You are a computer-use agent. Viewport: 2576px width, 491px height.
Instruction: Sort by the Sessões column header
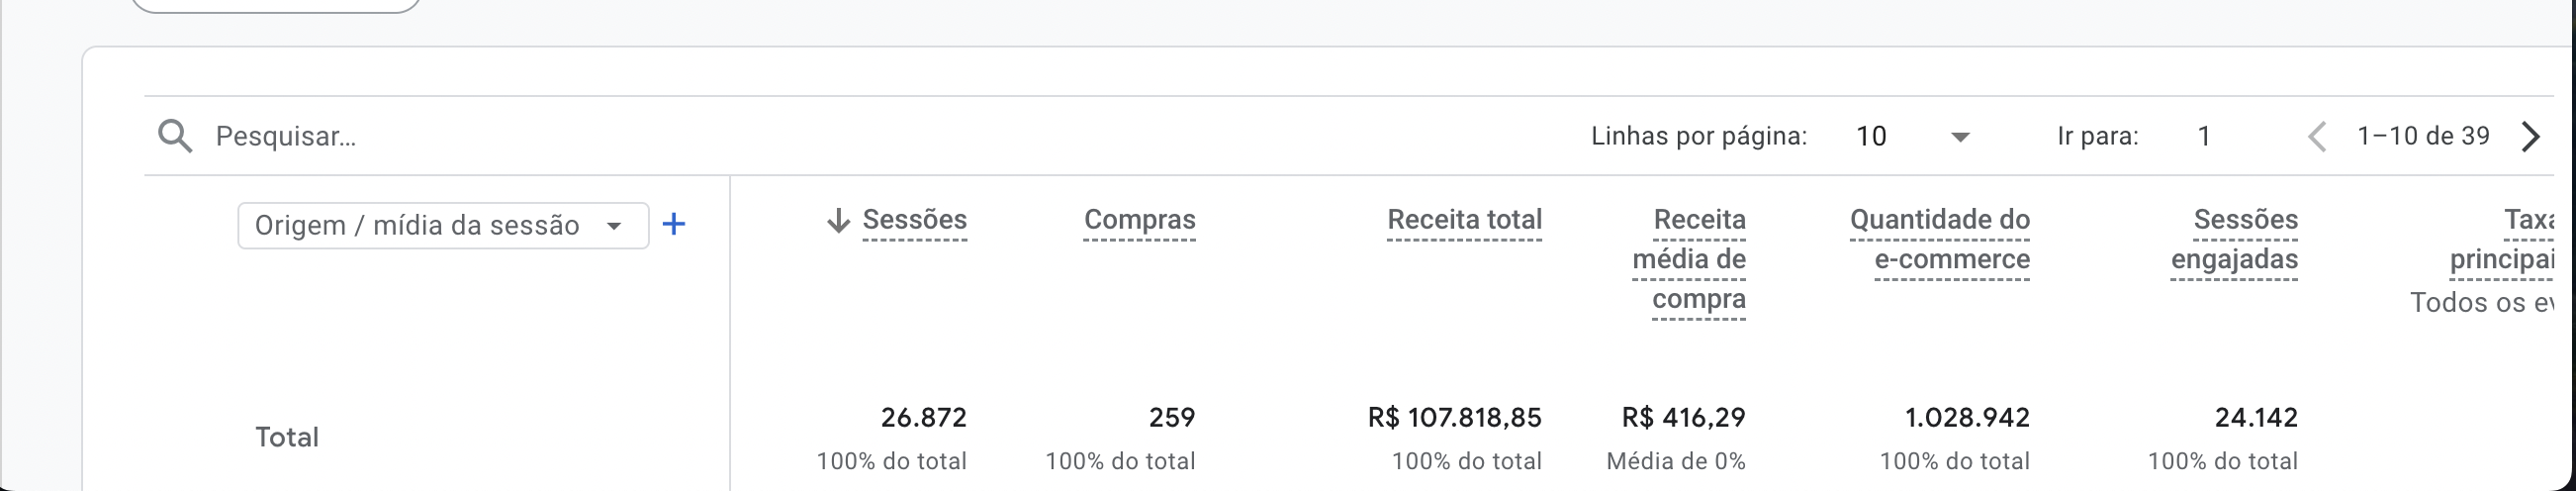914,220
